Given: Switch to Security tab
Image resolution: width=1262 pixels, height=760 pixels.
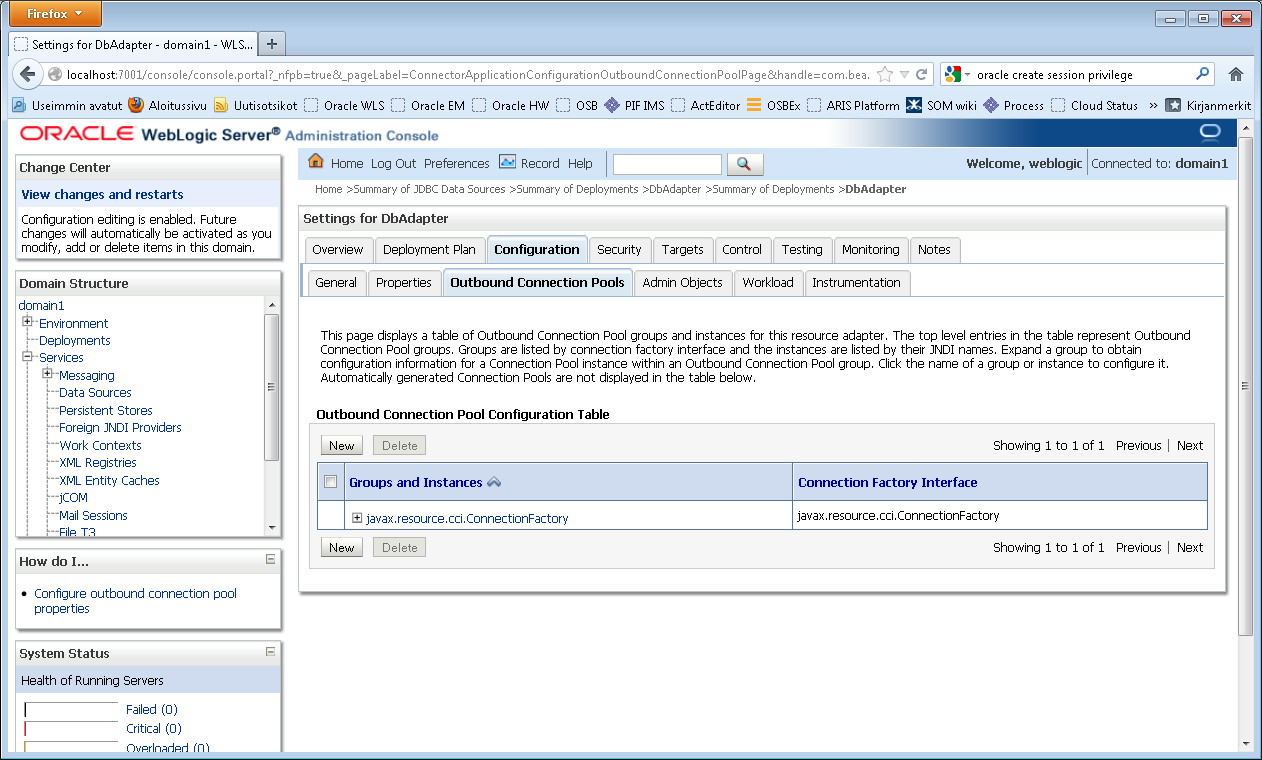Looking at the screenshot, I should pyautogui.click(x=619, y=250).
